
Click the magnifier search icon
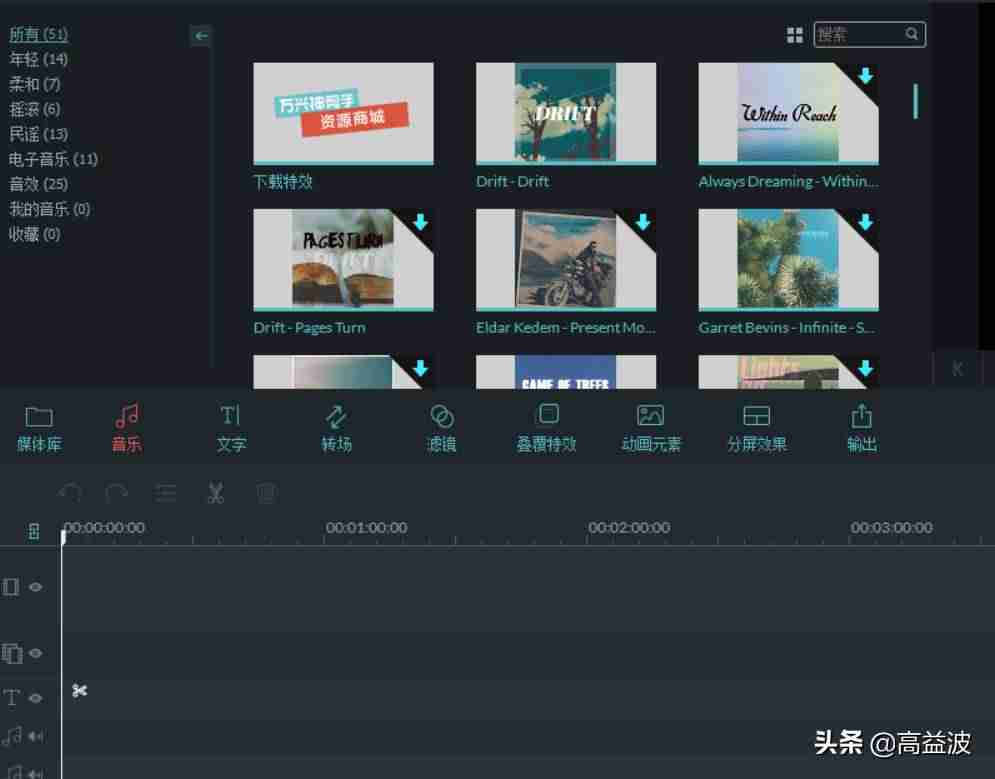(912, 34)
